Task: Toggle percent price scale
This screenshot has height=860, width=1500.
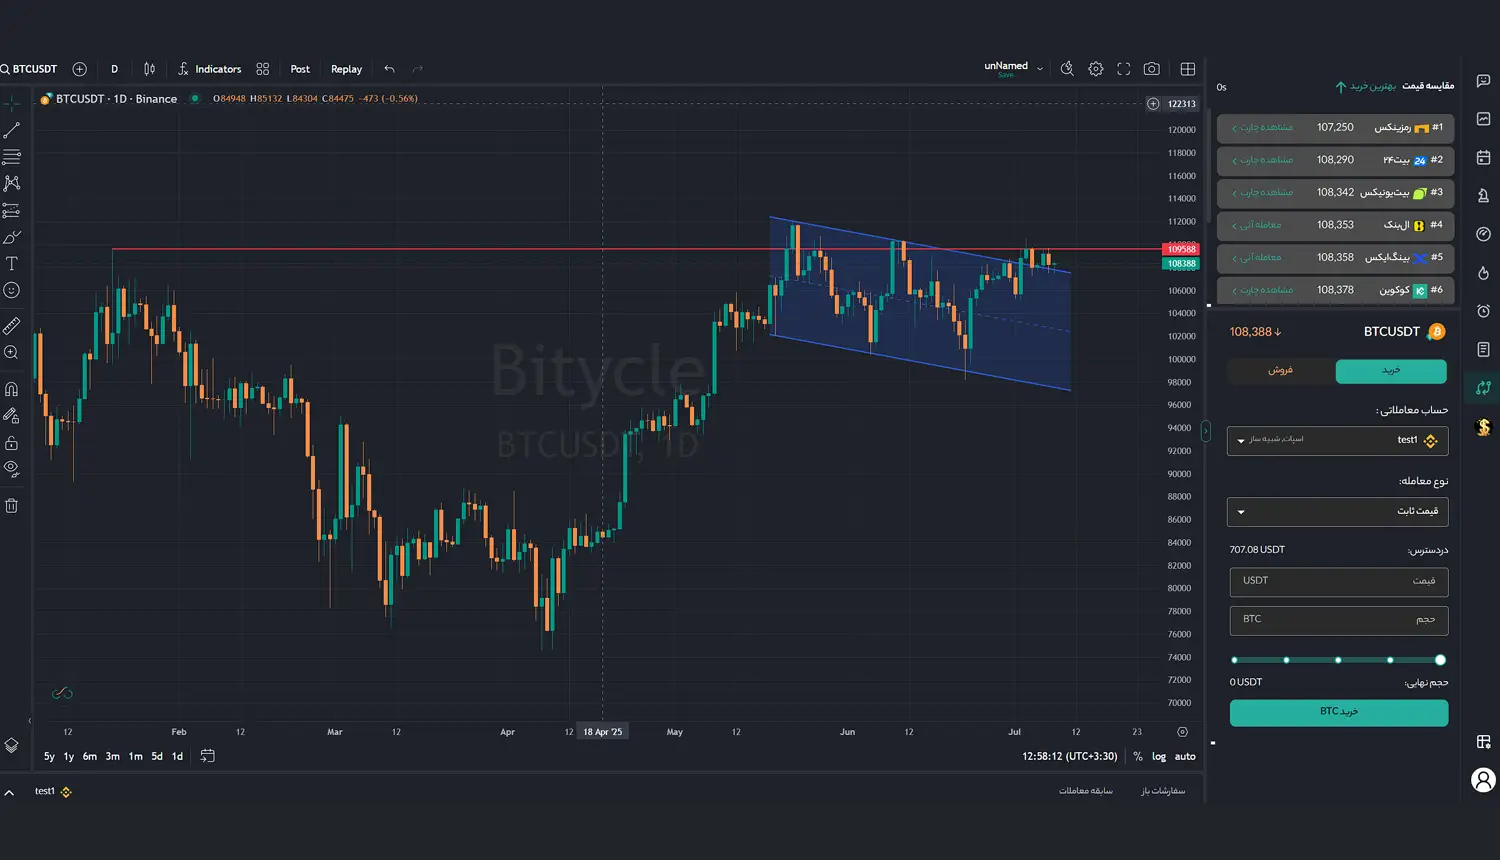Action: click(x=1138, y=756)
